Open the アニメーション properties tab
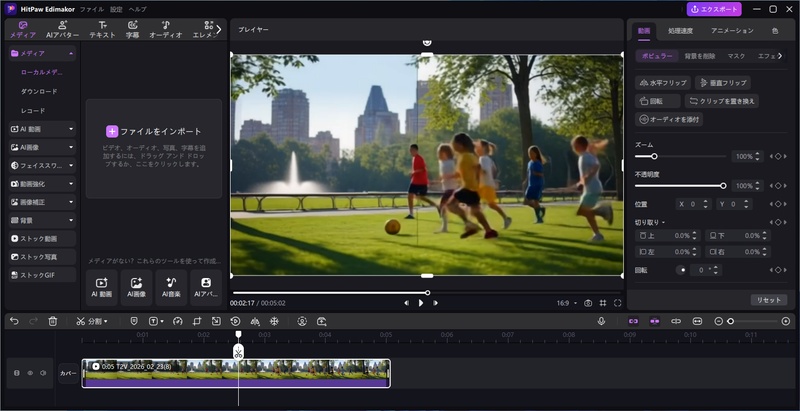 tap(732, 31)
